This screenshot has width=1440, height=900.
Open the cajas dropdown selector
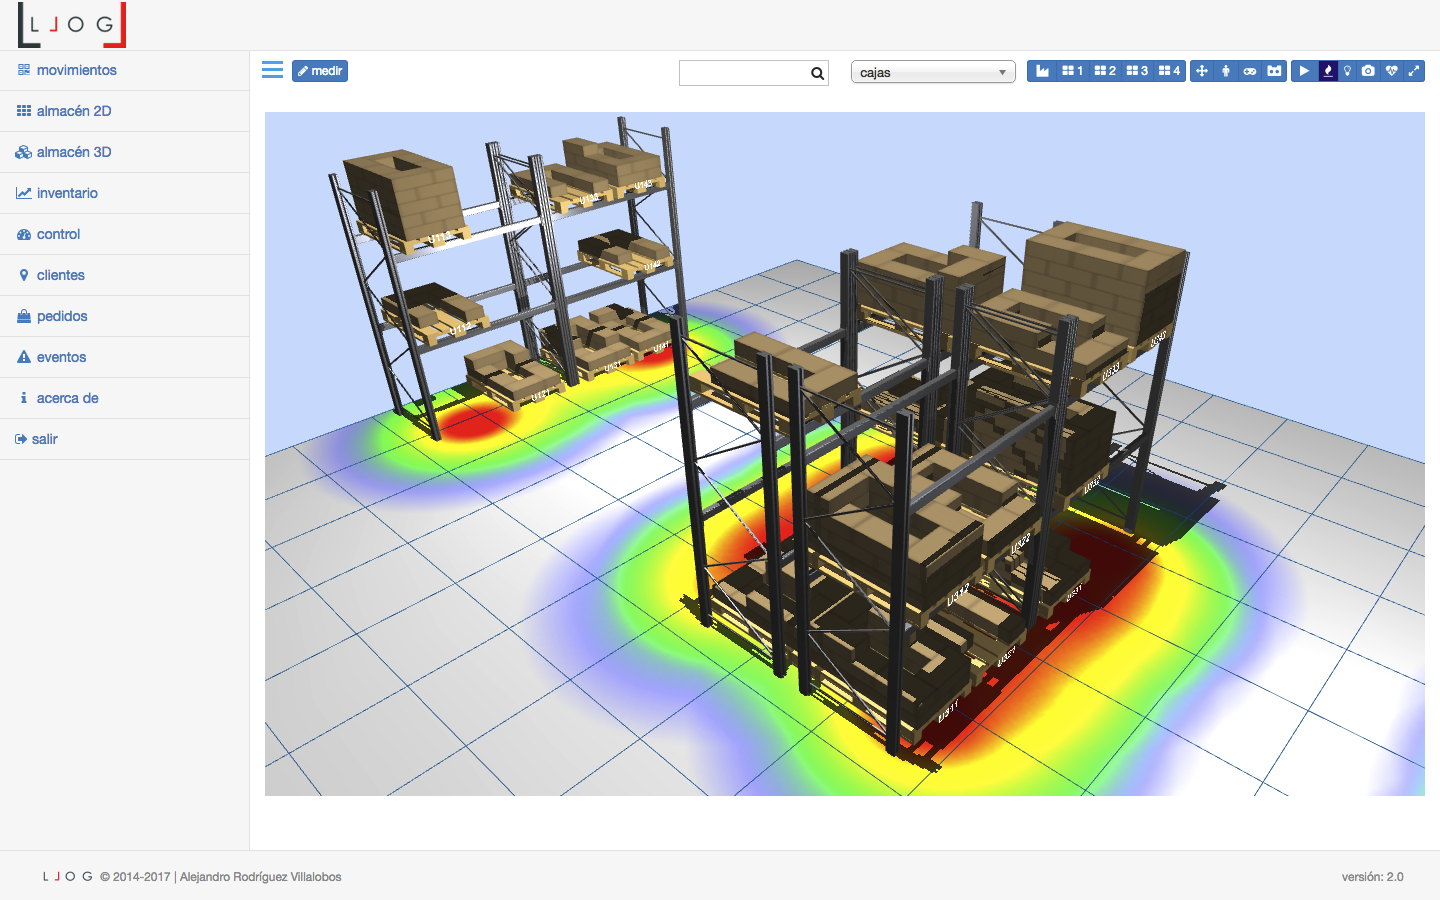tap(932, 72)
